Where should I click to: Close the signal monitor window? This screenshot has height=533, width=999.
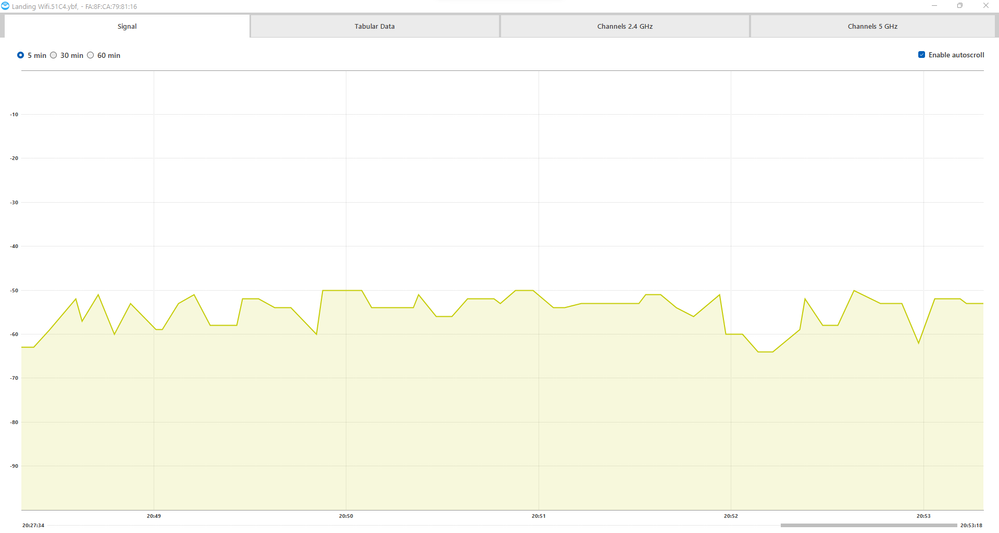coord(985,6)
